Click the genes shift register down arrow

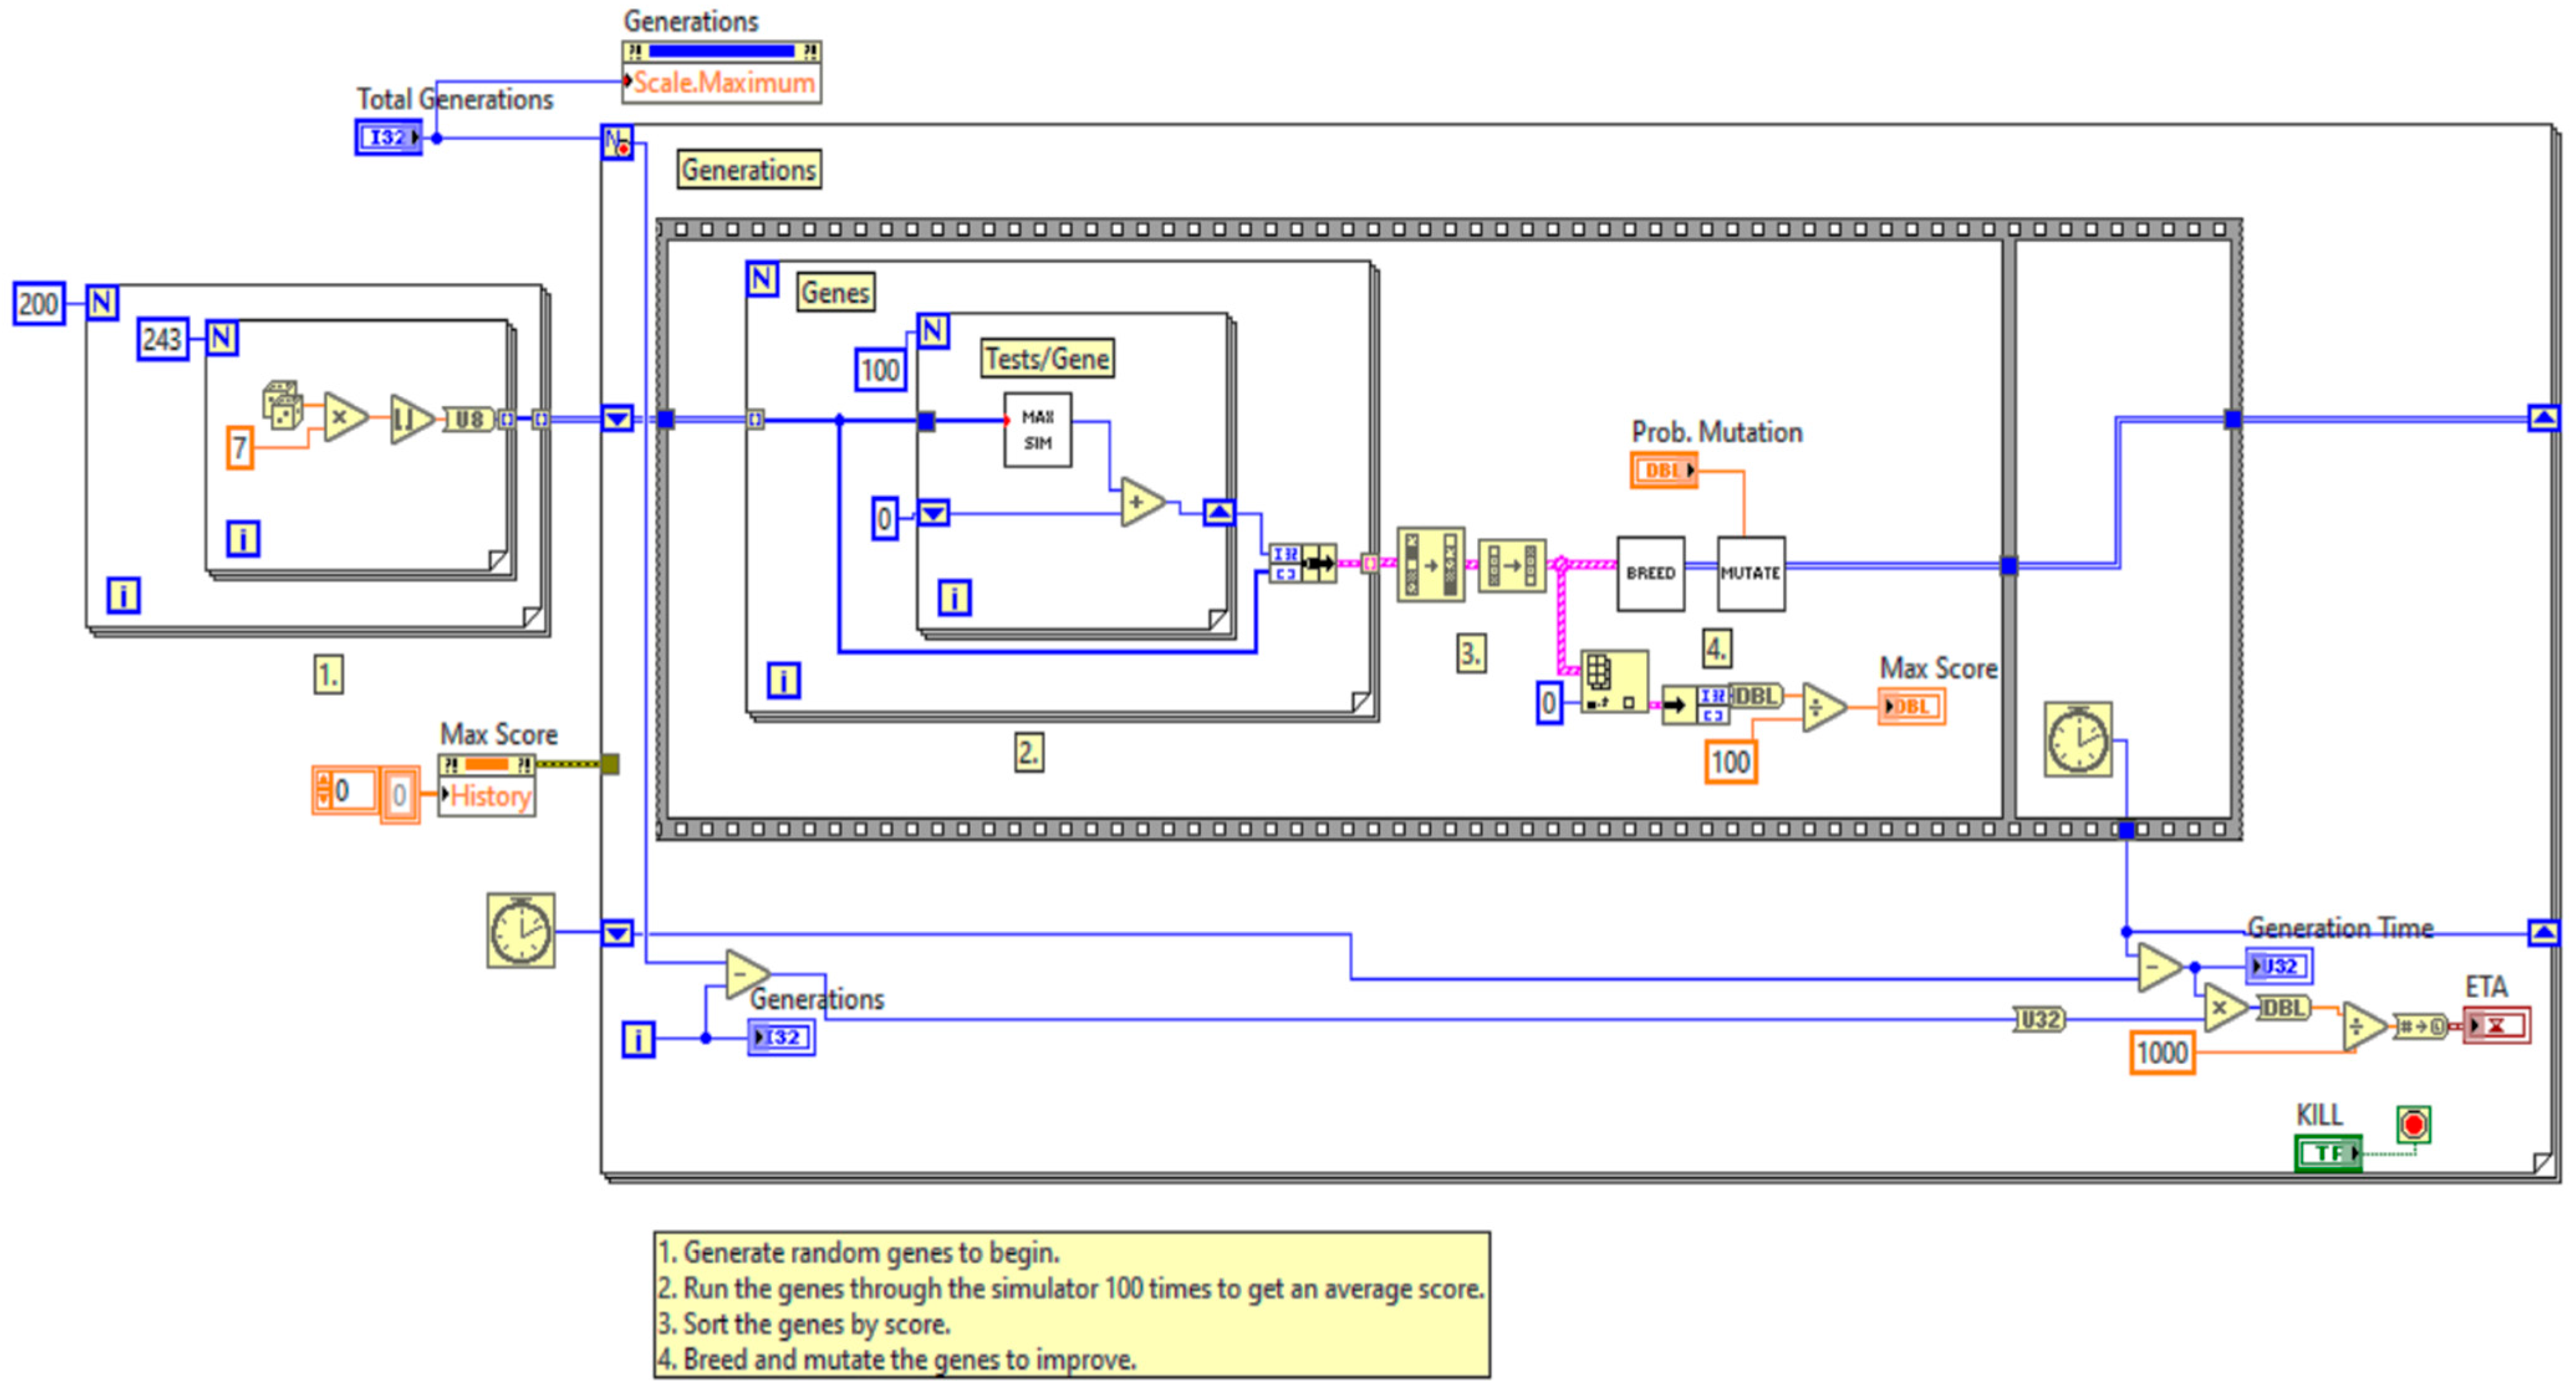pos(617,418)
